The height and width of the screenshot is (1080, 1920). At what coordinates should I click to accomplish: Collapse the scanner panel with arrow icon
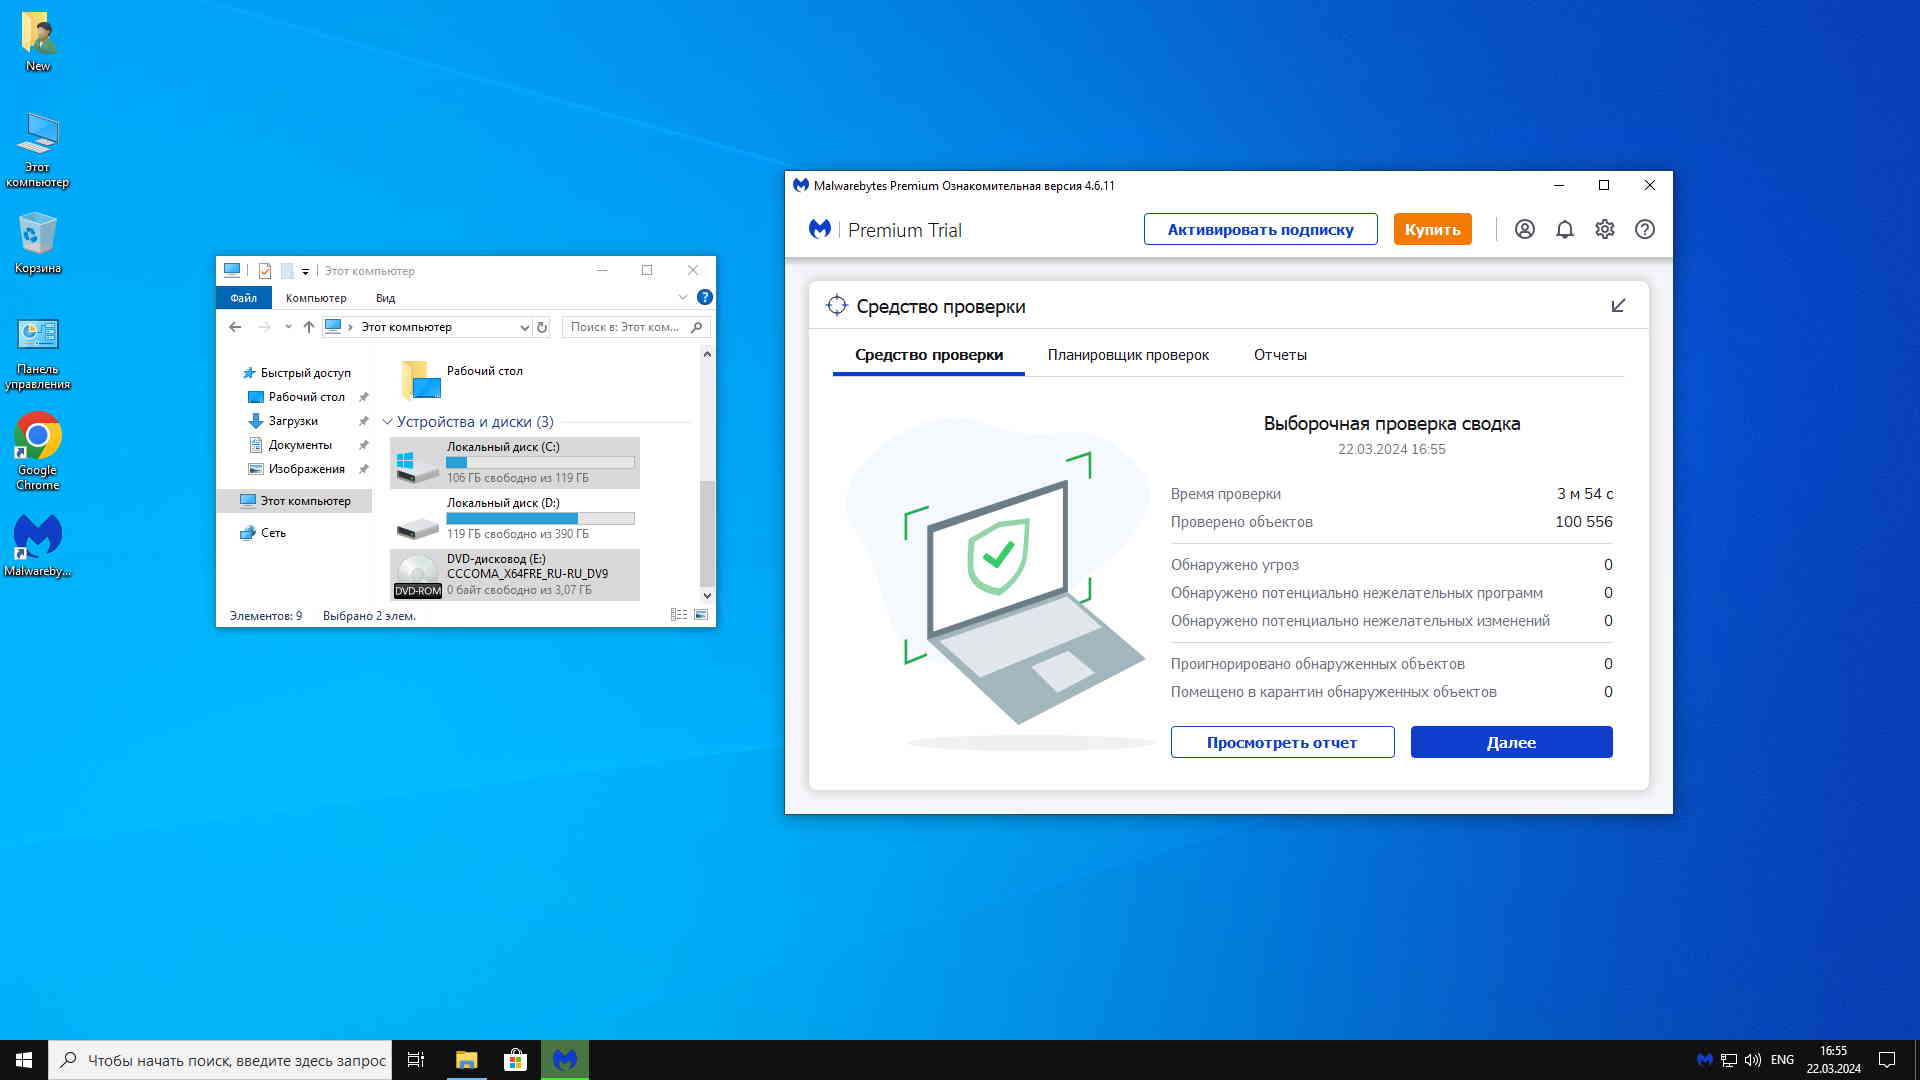tap(1618, 306)
